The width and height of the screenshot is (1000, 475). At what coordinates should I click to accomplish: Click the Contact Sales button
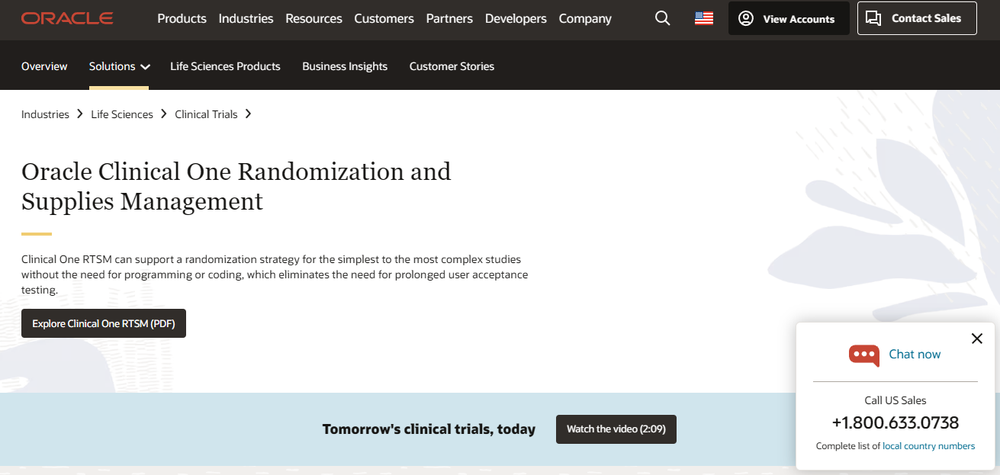point(916,18)
